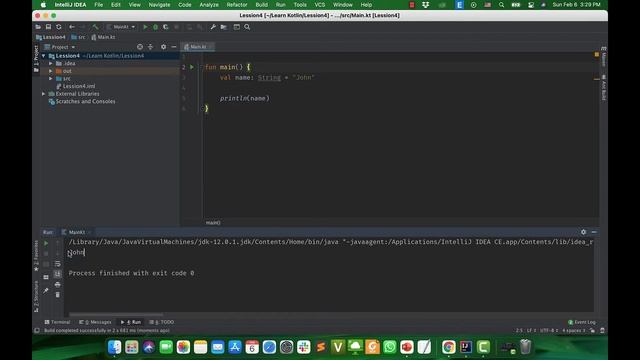640x360 pixels.
Task: Click the Open file toolbar icon
Action: pos(38,27)
